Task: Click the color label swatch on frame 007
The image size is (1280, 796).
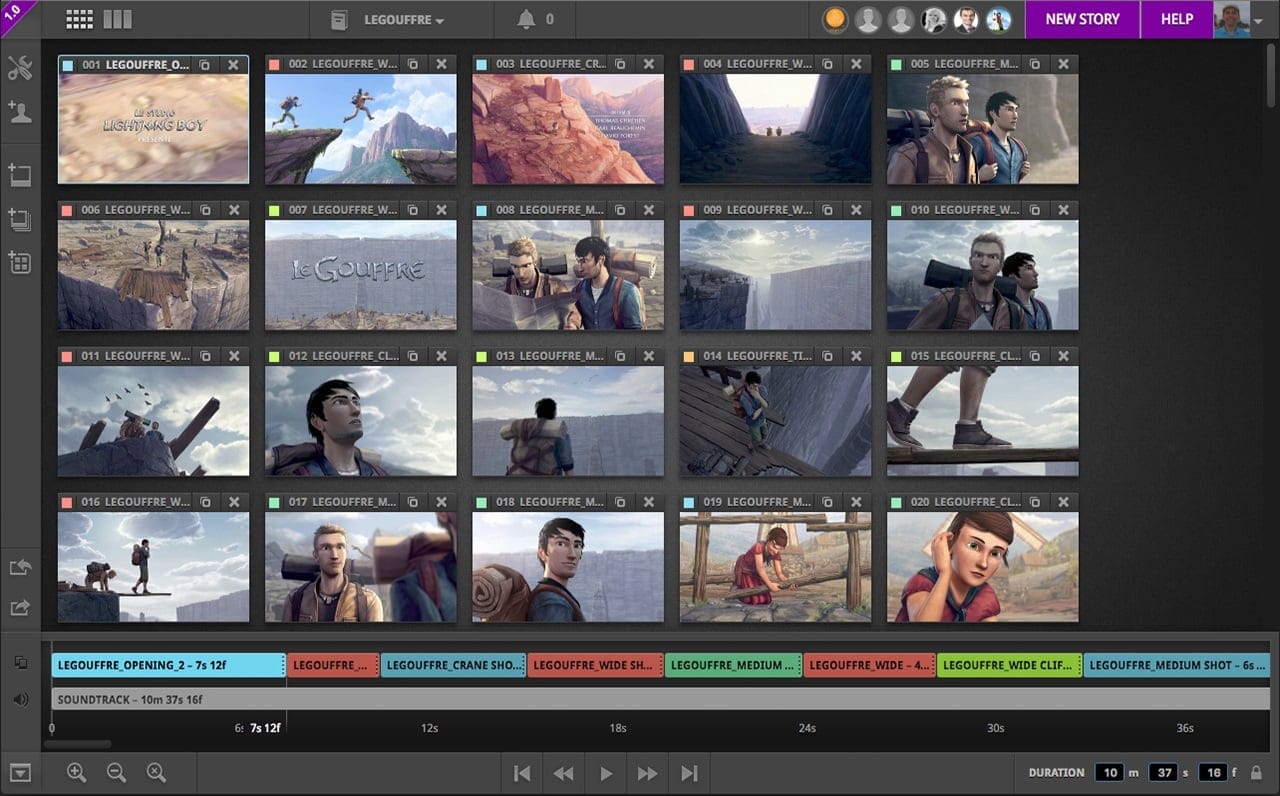Action: point(274,210)
